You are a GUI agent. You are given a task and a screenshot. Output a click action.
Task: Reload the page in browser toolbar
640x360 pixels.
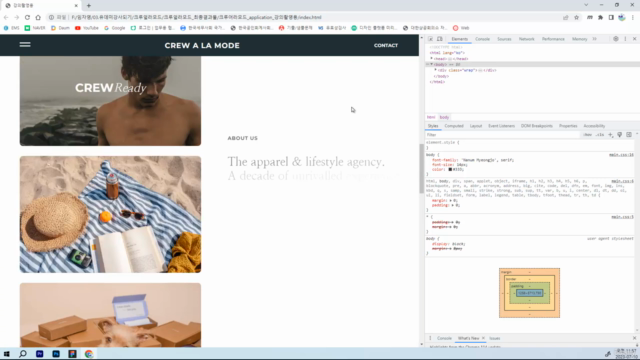[x=27, y=17]
